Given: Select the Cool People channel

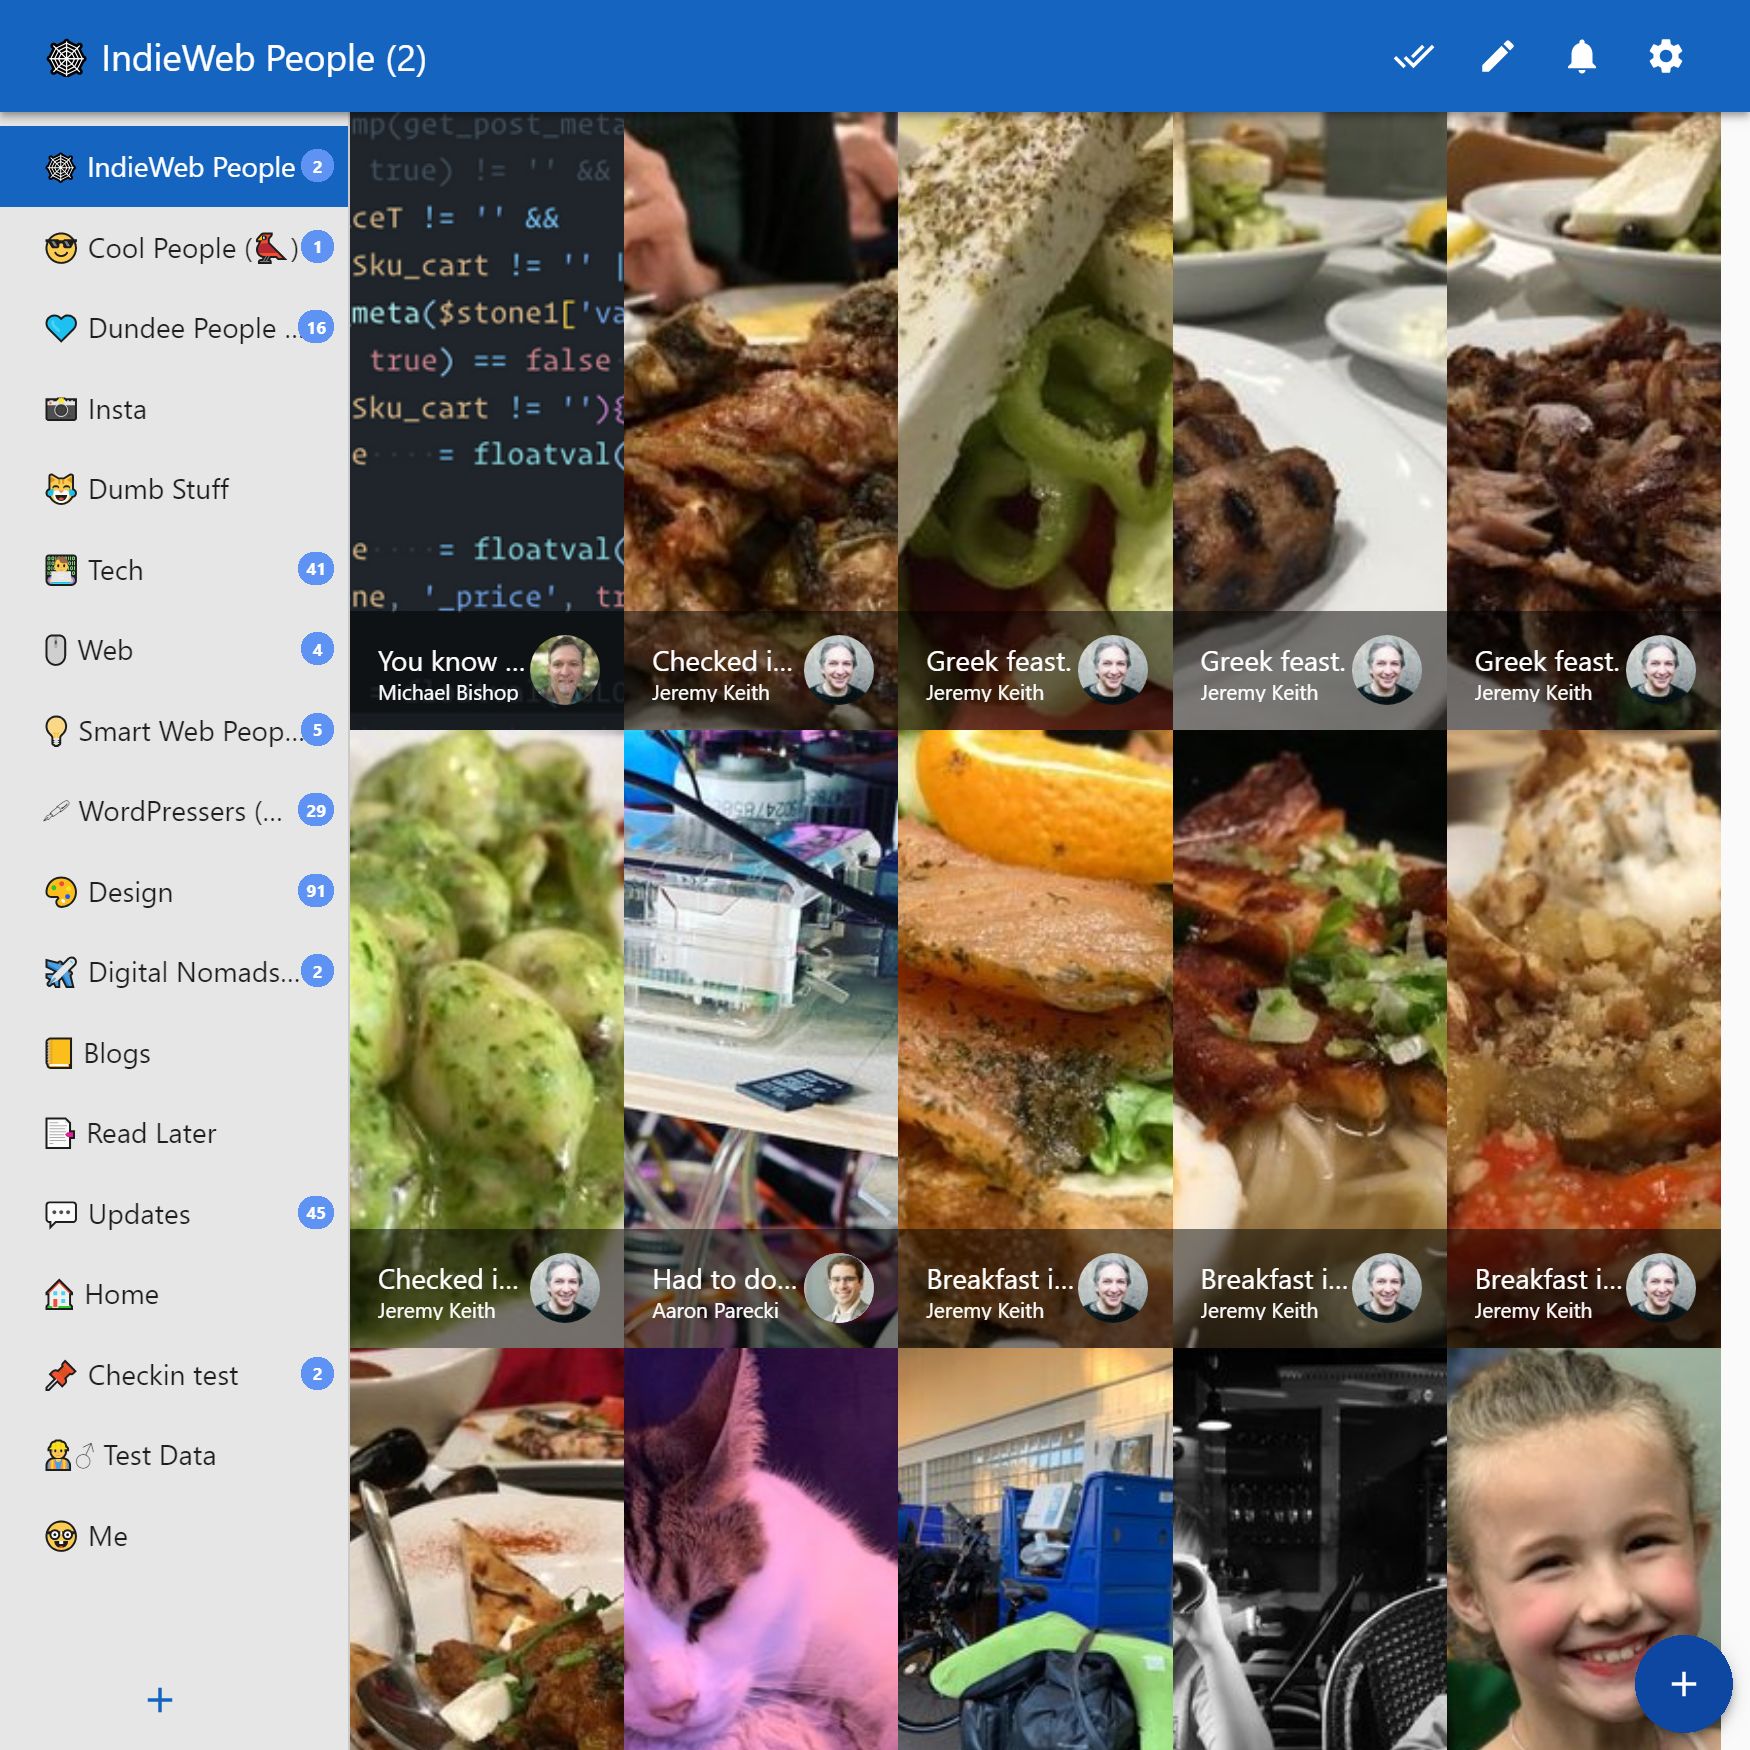Looking at the screenshot, I should pyautogui.click(x=175, y=248).
